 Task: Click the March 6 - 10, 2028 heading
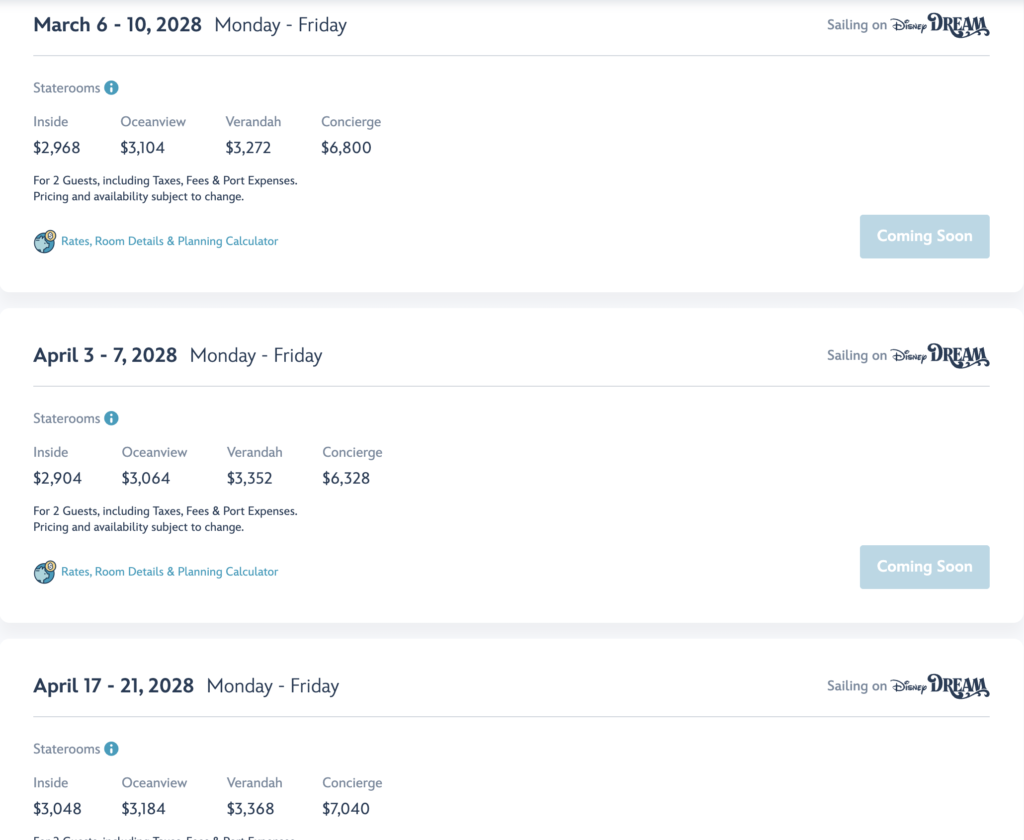[118, 25]
